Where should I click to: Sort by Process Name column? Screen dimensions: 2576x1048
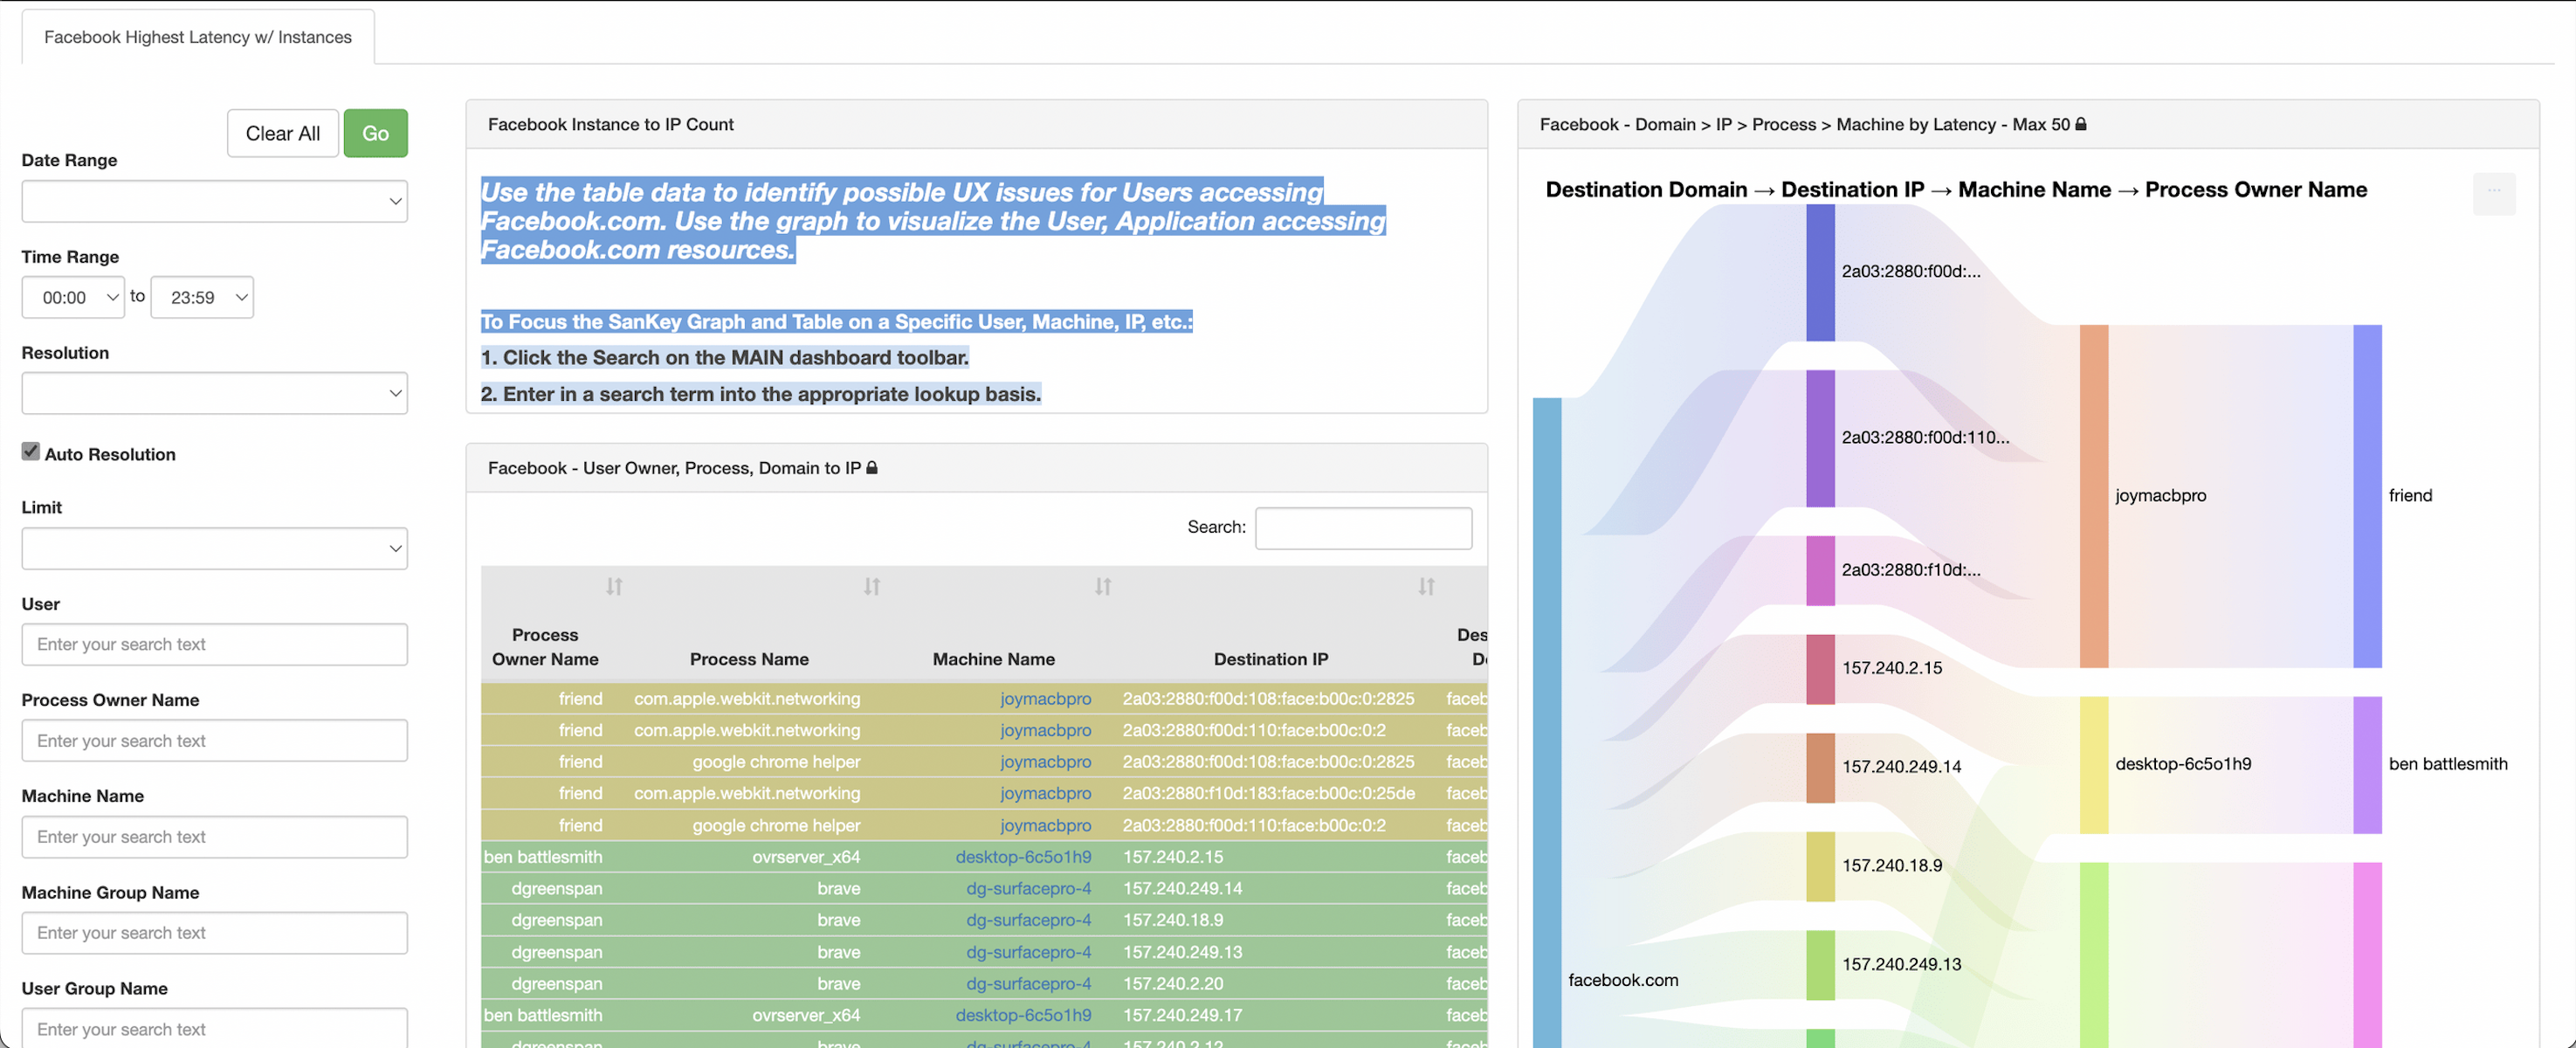click(872, 587)
